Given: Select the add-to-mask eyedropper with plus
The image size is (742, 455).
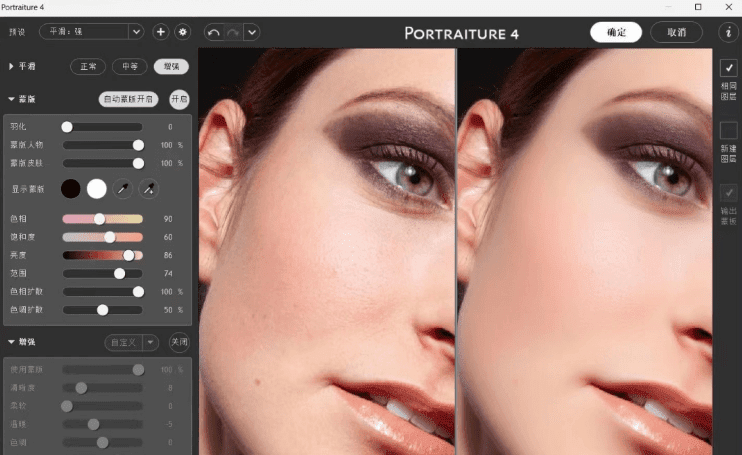Looking at the screenshot, I should pyautogui.click(x=147, y=188).
